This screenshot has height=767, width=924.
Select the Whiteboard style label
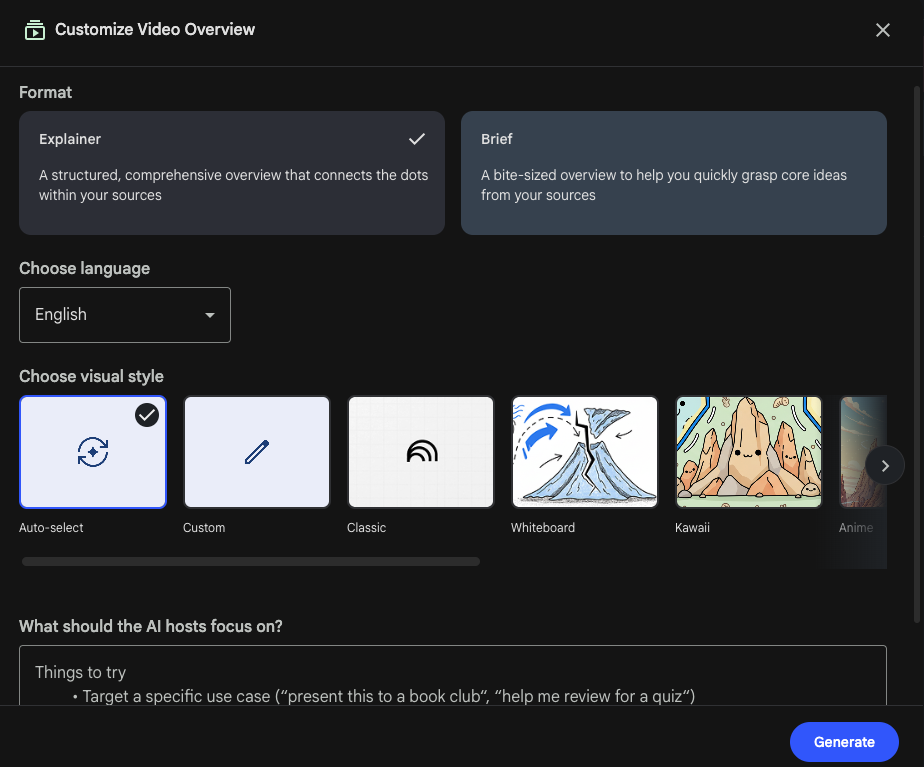coord(543,528)
